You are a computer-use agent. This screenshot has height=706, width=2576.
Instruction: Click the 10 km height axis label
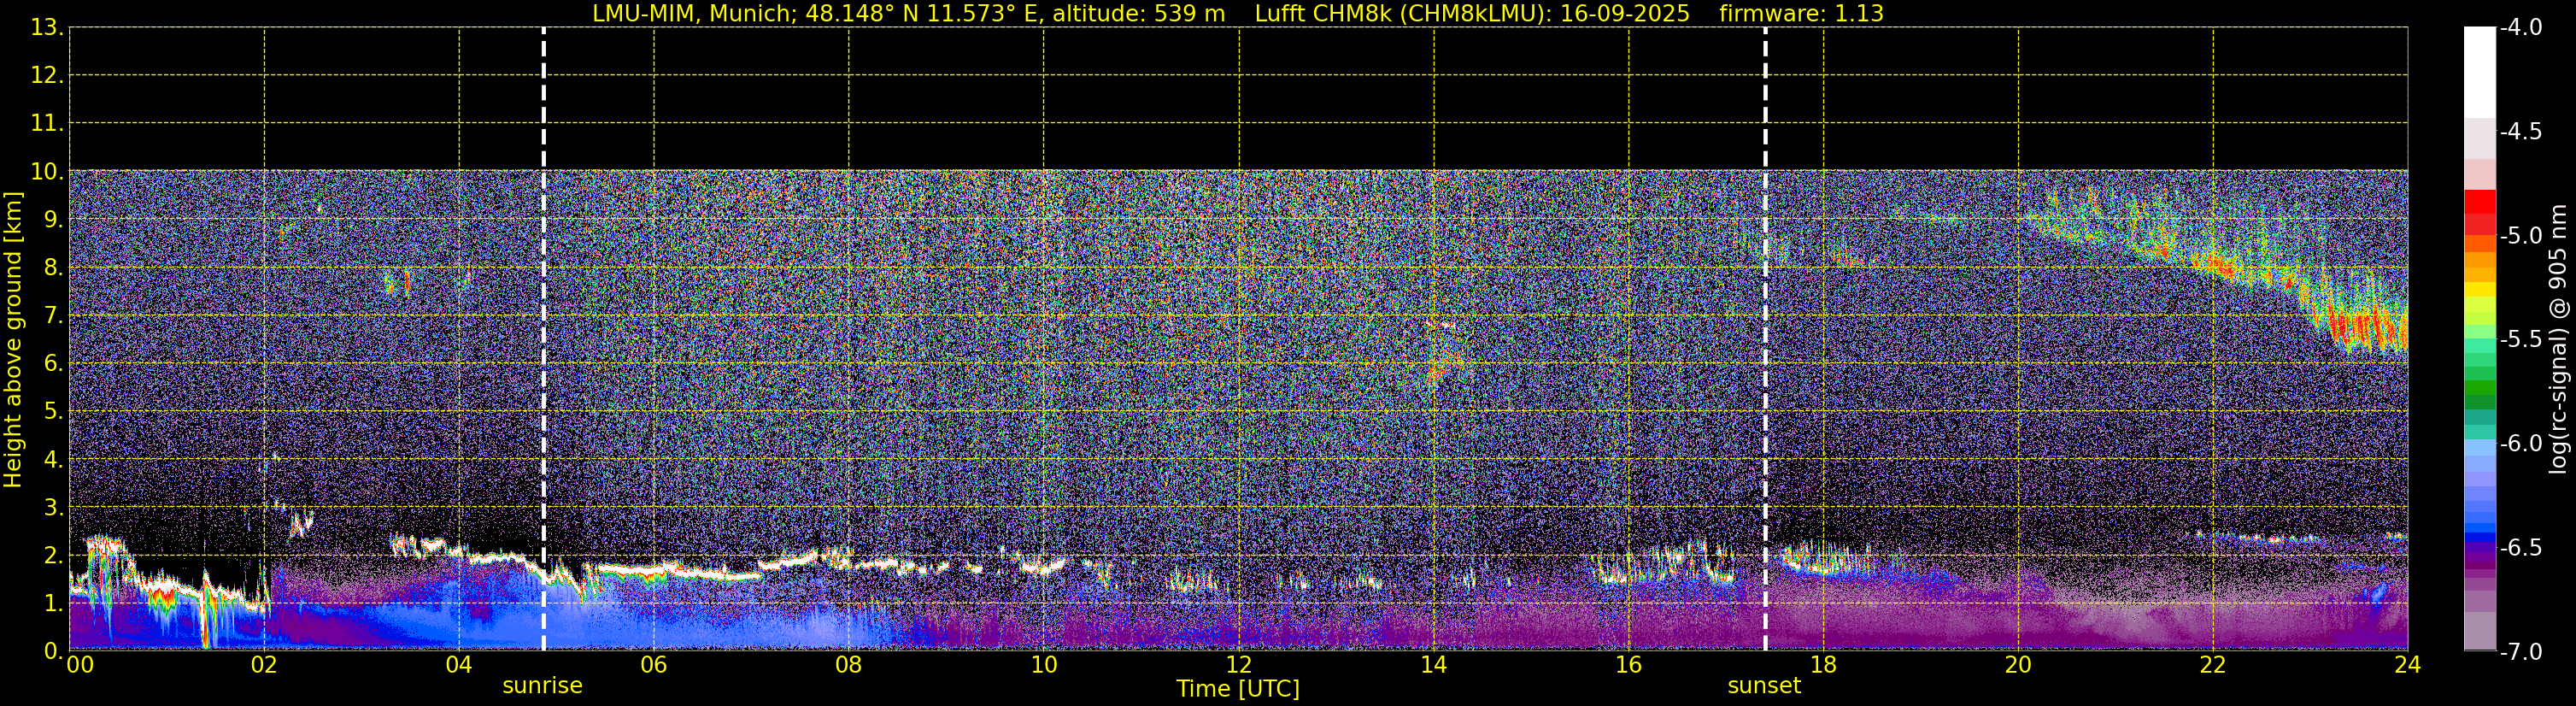pos(46,172)
